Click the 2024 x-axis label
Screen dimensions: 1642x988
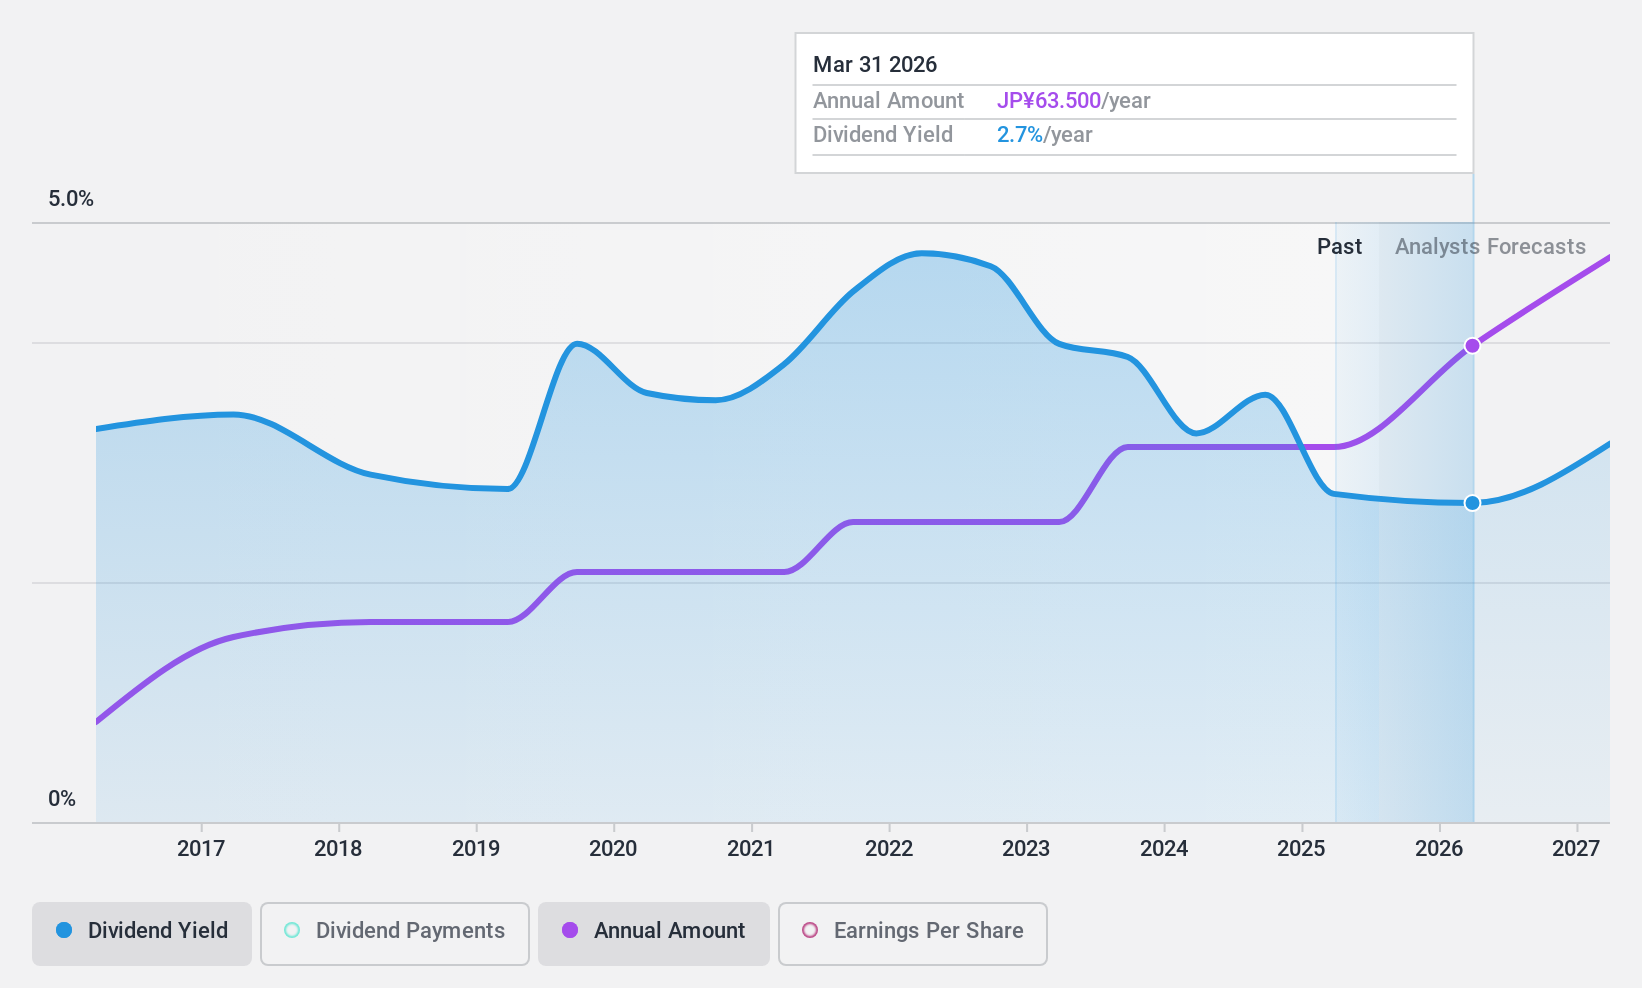coord(1164,849)
